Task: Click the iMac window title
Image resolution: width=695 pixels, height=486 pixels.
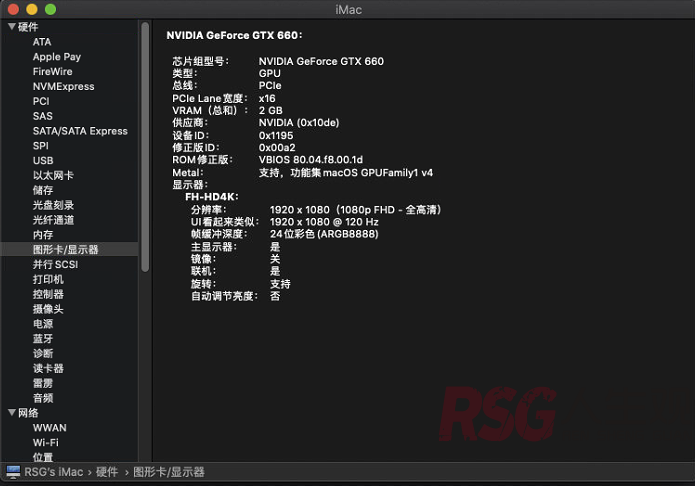Action: (348, 10)
